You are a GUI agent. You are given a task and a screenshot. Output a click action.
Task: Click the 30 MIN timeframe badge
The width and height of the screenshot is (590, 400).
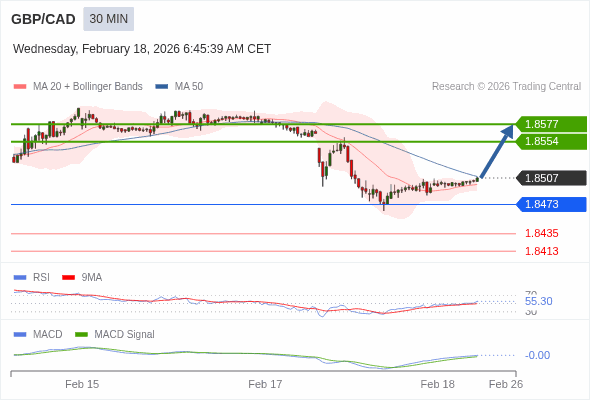point(108,19)
